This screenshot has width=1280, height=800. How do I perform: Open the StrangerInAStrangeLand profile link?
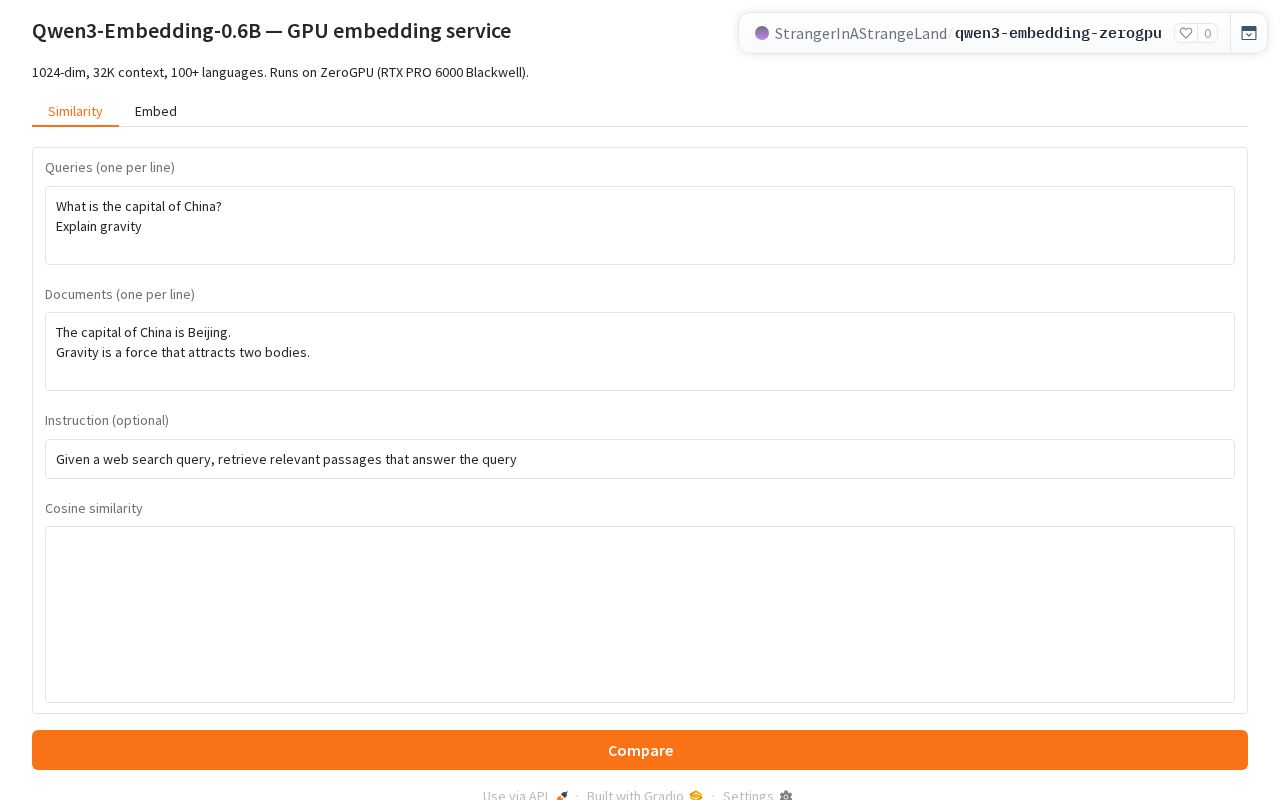tap(861, 33)
